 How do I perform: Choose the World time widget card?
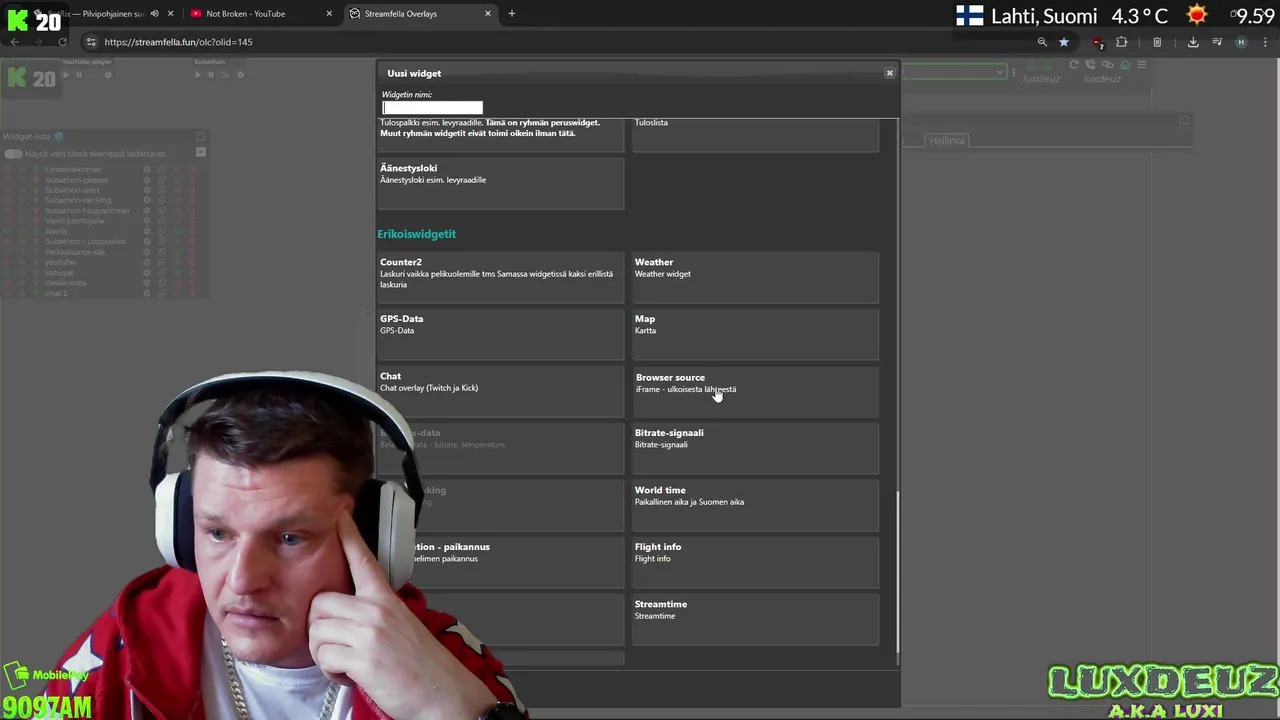(755, 505)
